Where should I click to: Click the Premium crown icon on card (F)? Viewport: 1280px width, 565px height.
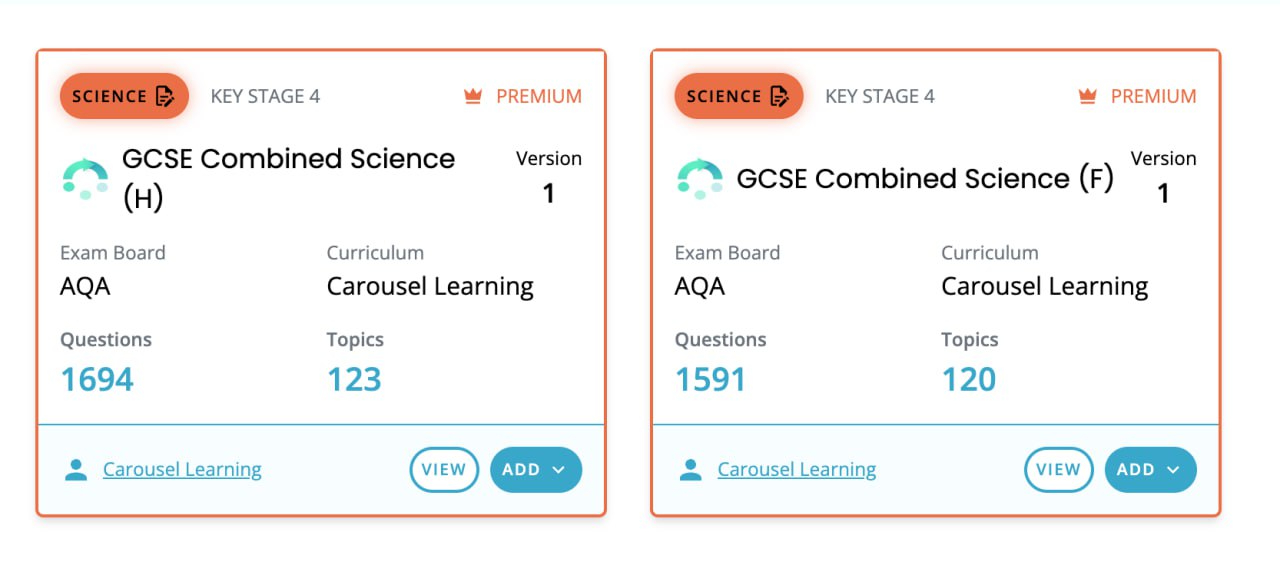(1088, 96)
